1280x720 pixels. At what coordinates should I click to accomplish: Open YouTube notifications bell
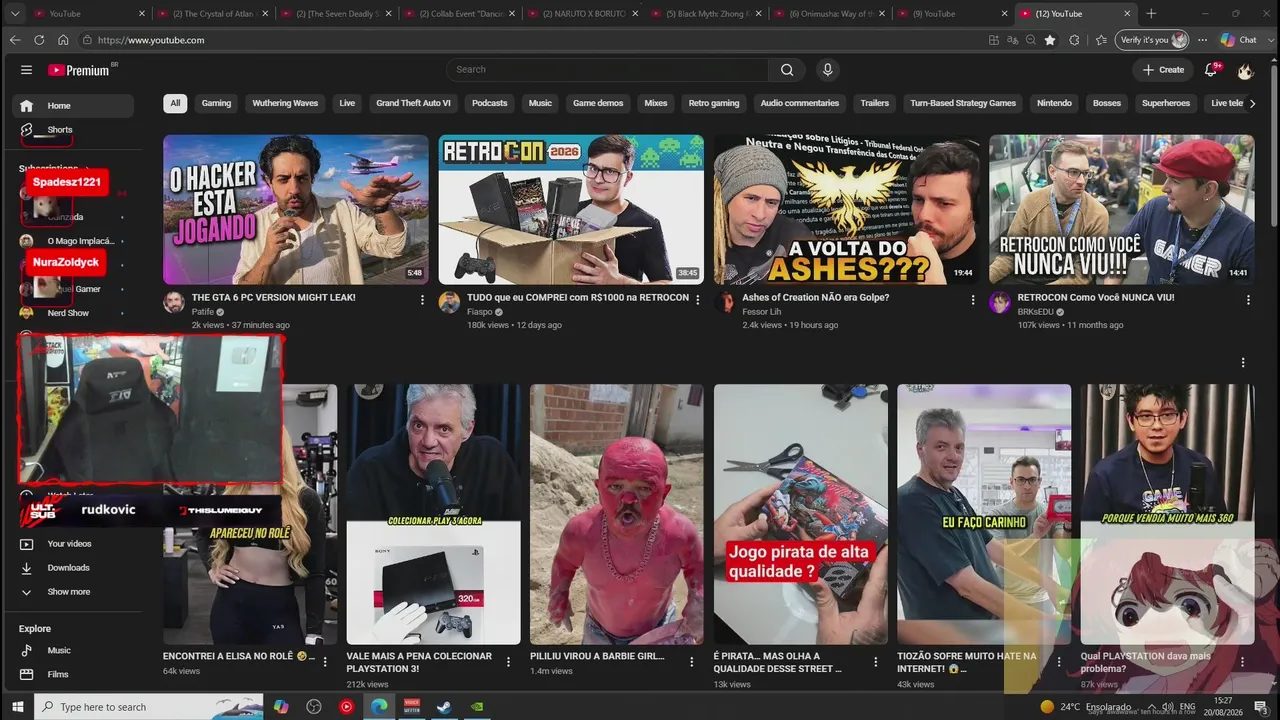pos(1211,70)
